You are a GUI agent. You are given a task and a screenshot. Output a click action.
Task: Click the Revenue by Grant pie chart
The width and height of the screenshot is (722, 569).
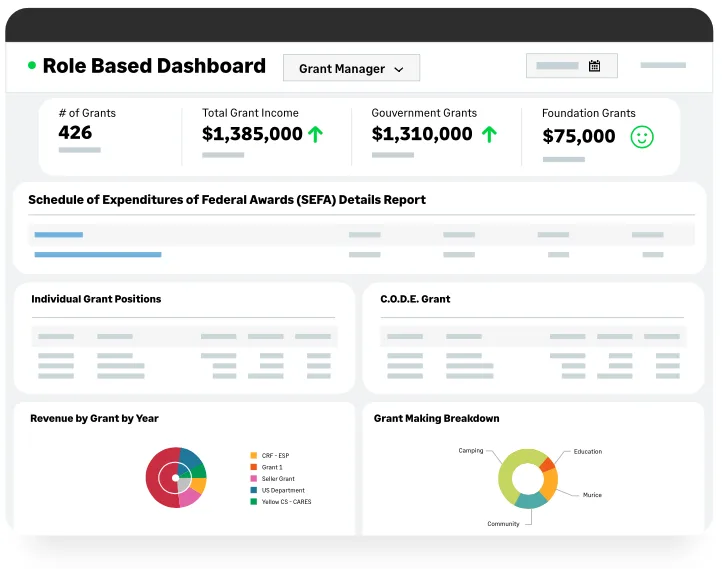point(176,477)
